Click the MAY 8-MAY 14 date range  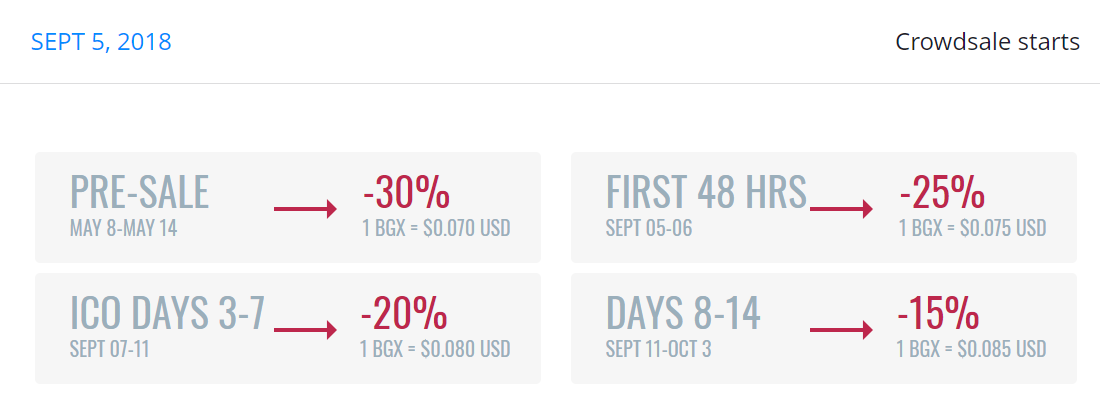123,229
